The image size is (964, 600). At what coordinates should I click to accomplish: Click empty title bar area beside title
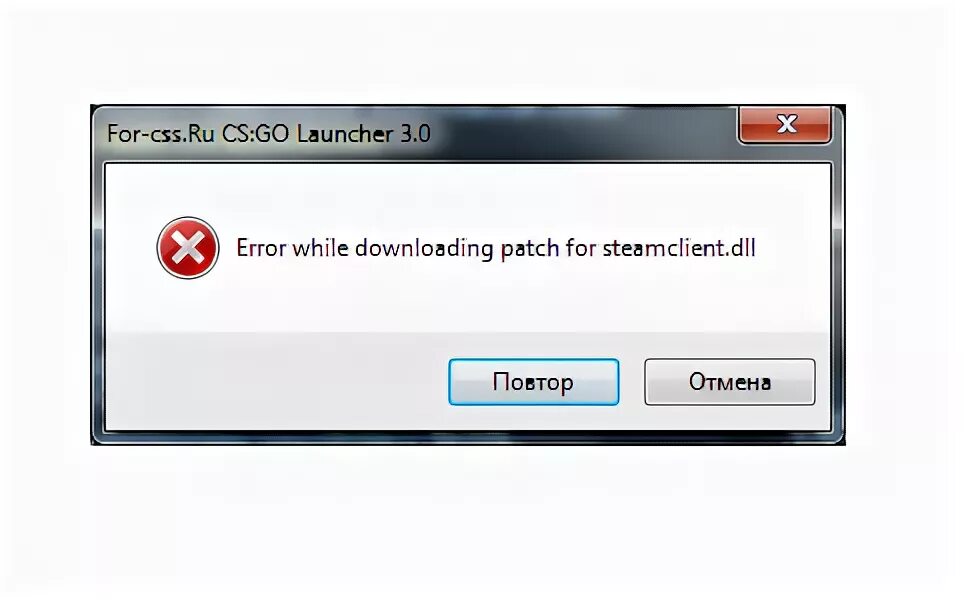pos(584,133)
